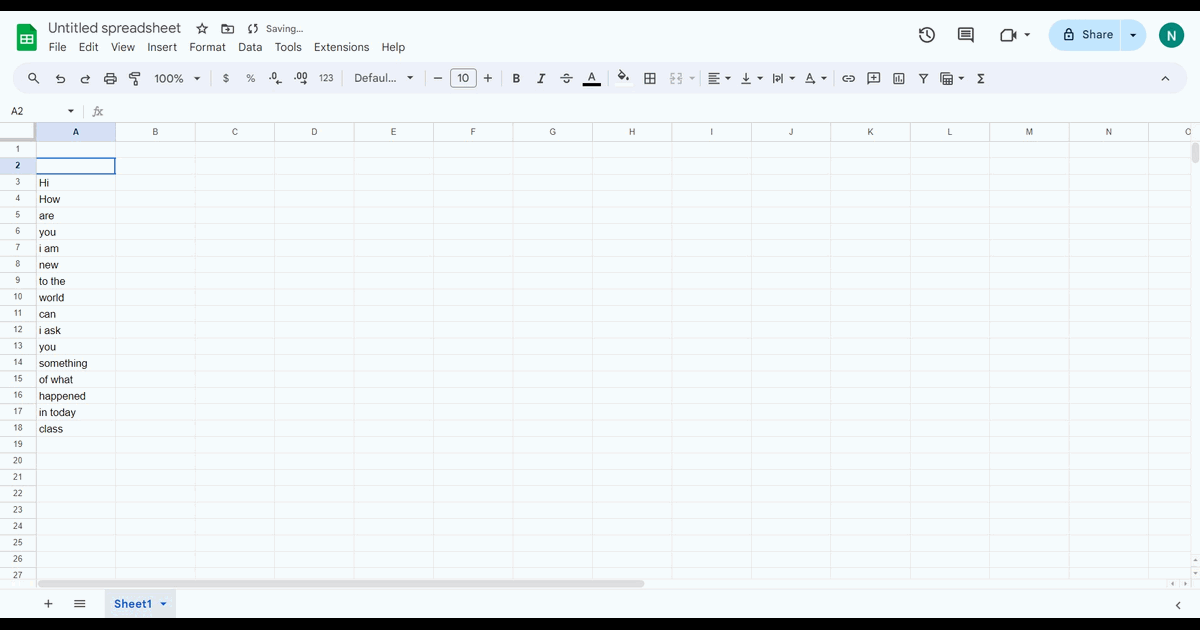
Task: Add a new sheet with plus button
Action: point(48,604)
